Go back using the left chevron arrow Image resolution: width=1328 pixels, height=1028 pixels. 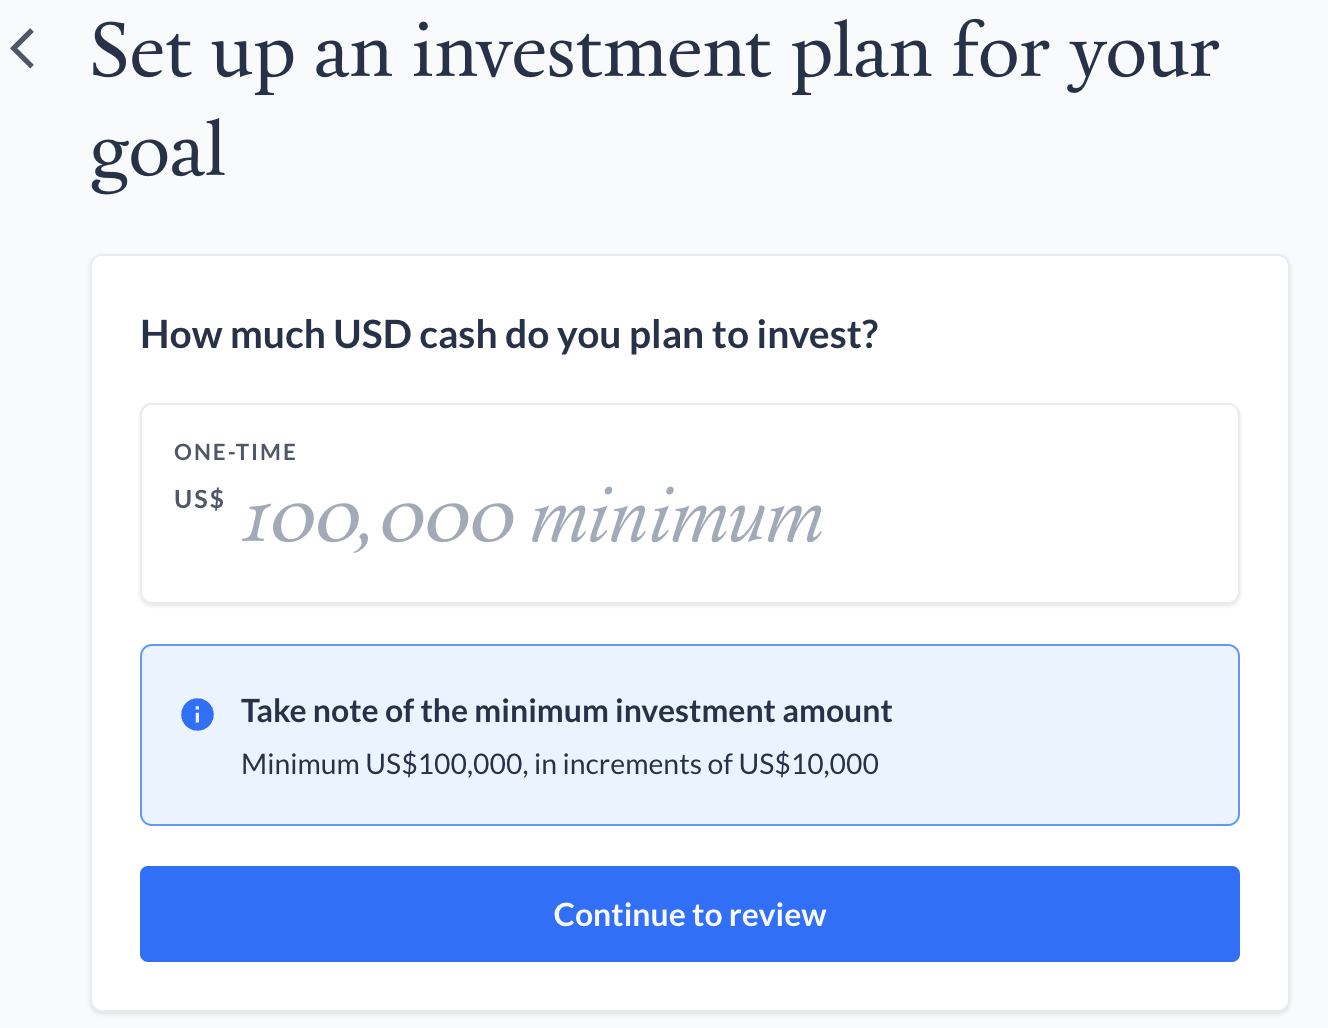tap(23, 49)
